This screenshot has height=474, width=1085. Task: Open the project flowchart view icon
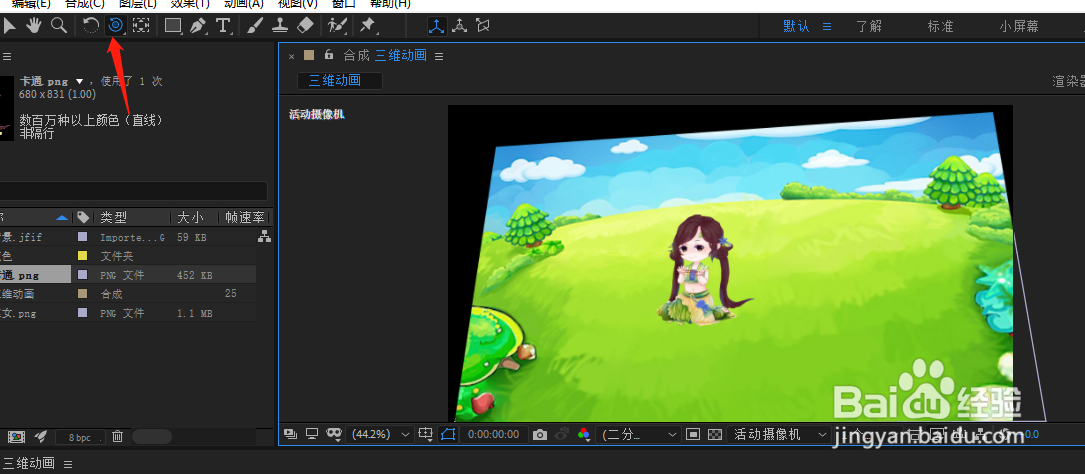pyautogui.click(x=264, y=237)
